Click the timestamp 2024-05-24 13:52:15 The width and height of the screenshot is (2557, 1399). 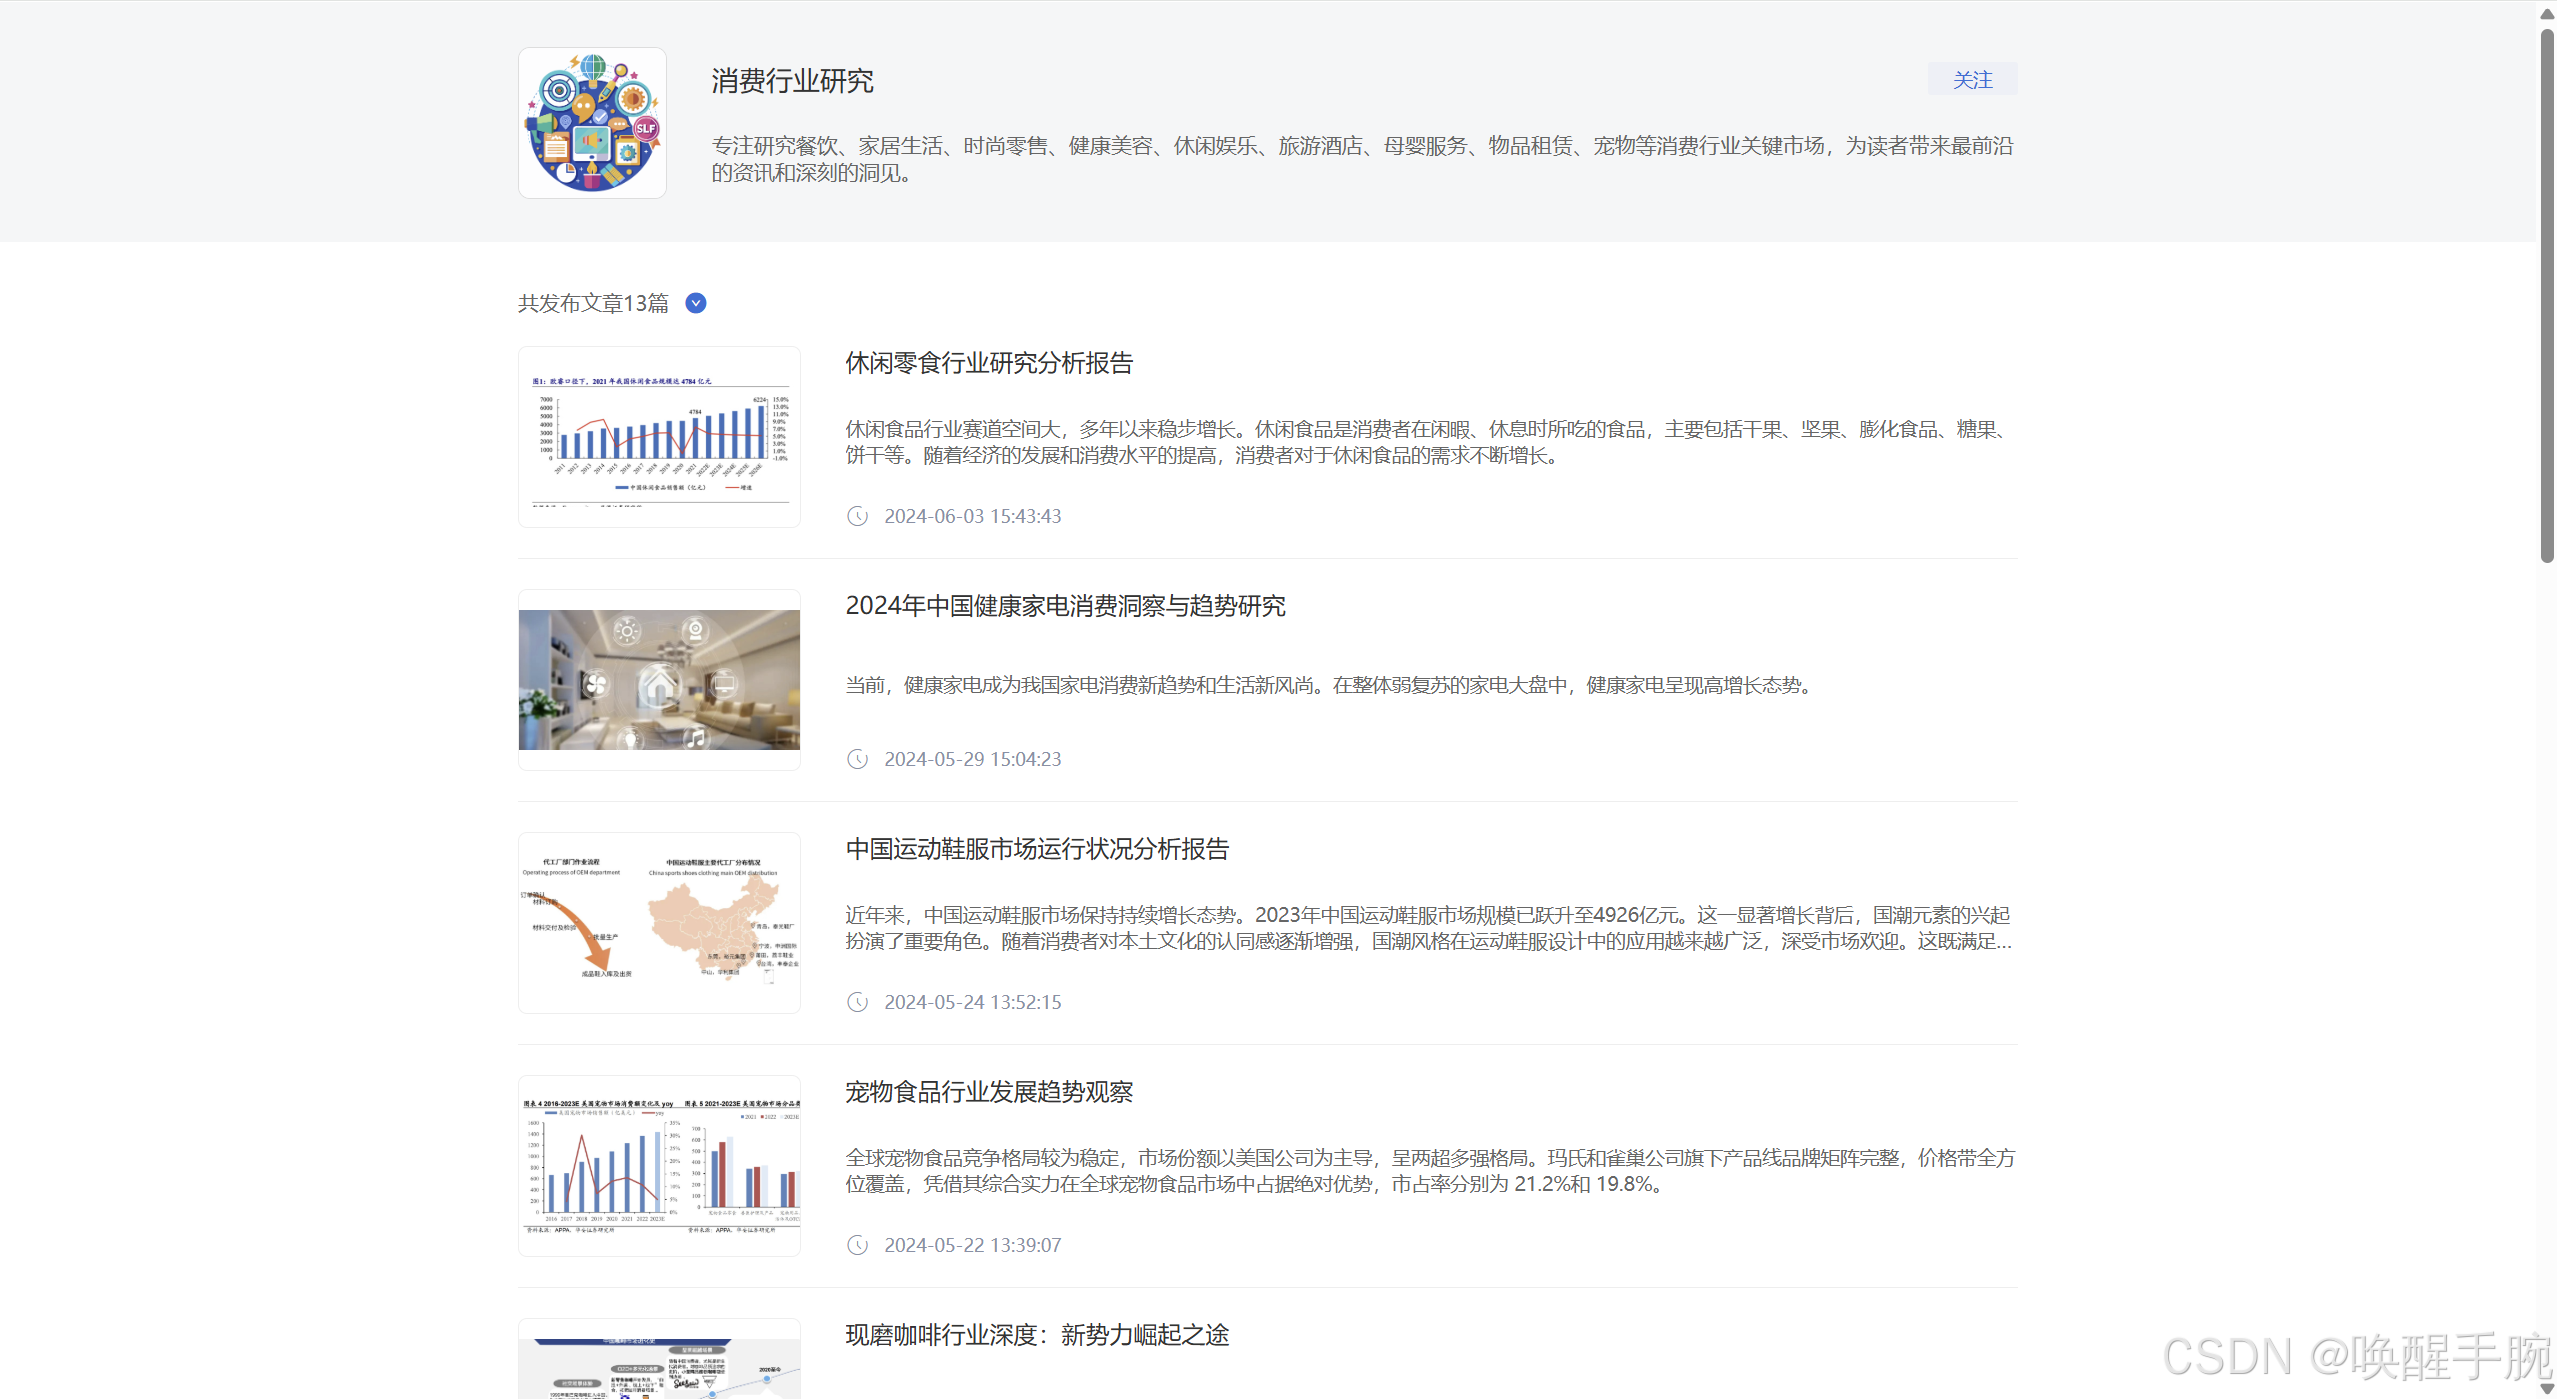[972, 1002]
